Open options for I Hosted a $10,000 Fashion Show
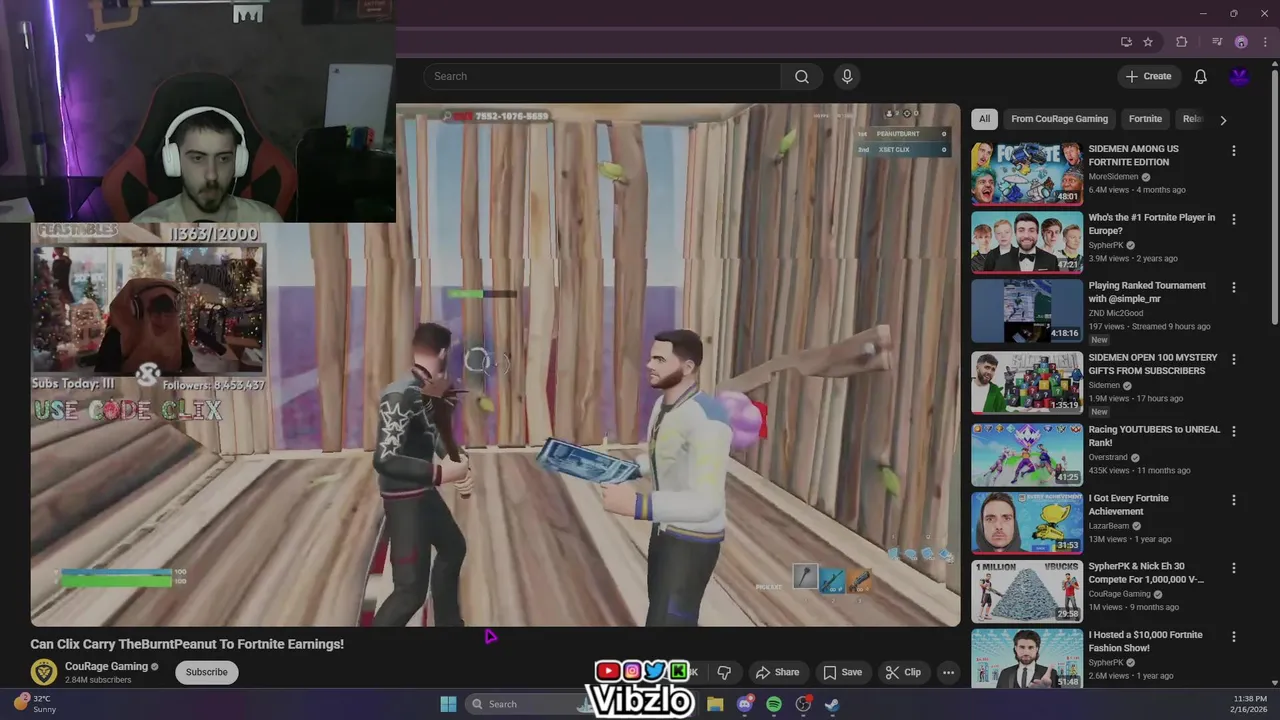This screenshot has height=720, width=1280. point(1233,636)
